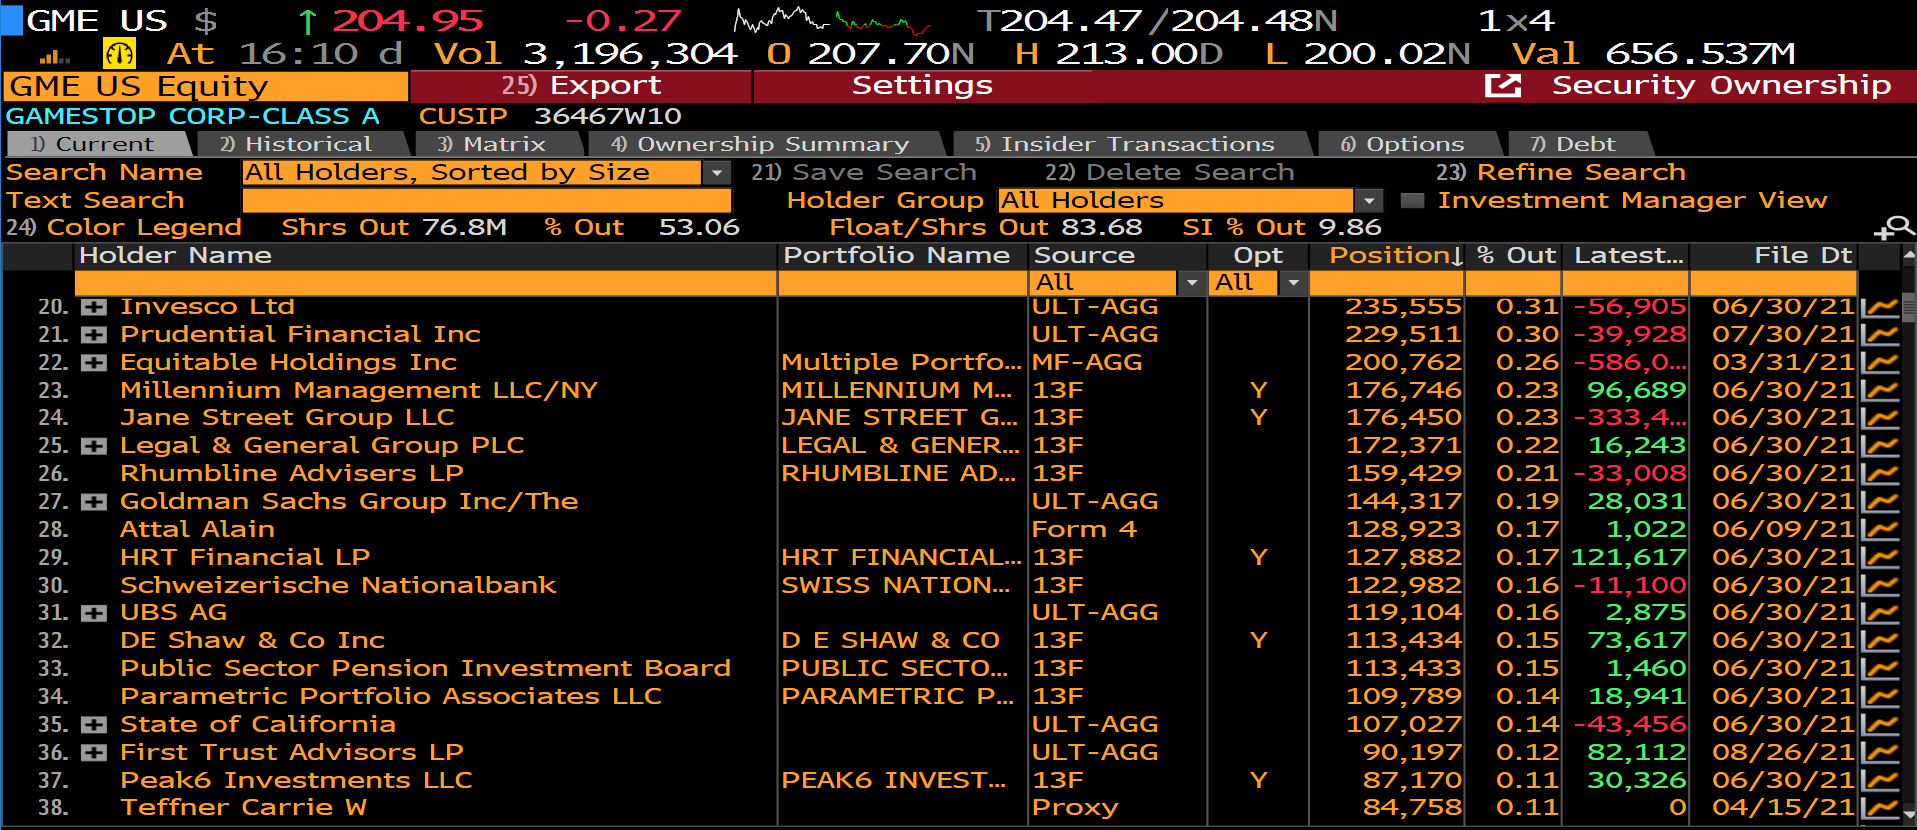Open the Ownership Summary tab
The width and height of the screenshot is (1917, 830).
[764, 145]
